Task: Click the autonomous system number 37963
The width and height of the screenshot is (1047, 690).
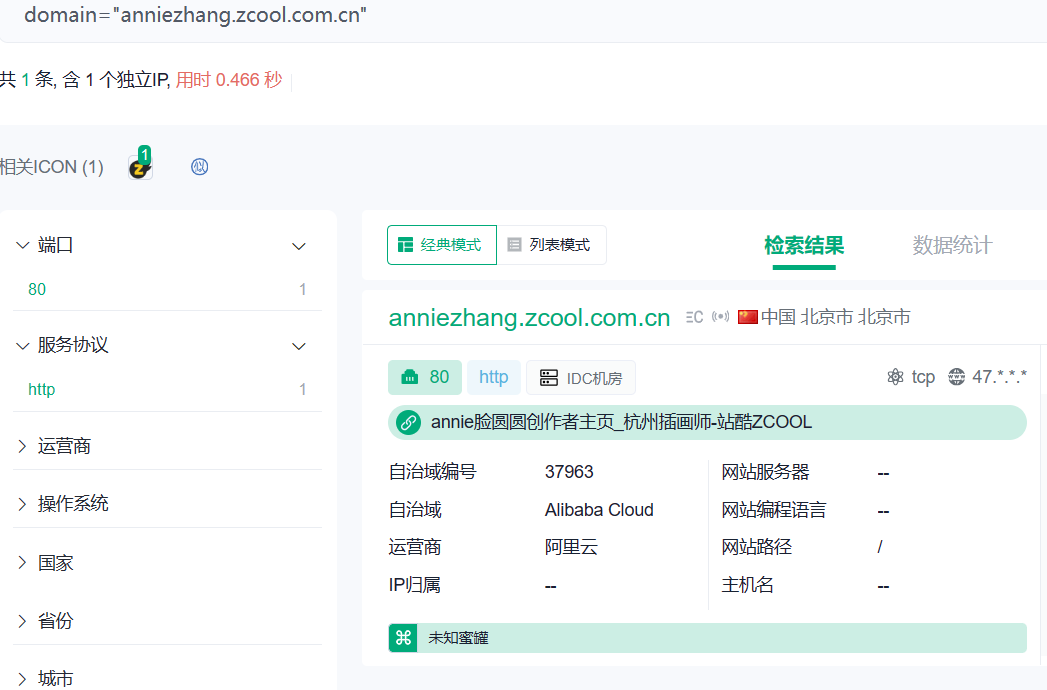Action: point(569,472)
